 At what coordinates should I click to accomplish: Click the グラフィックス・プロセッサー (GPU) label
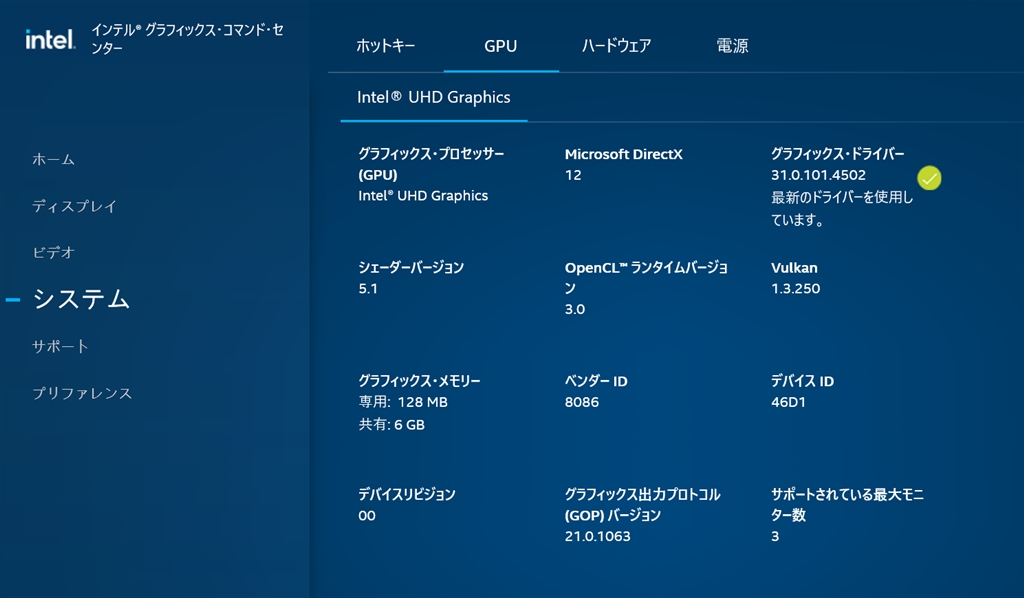click(431, 165)
